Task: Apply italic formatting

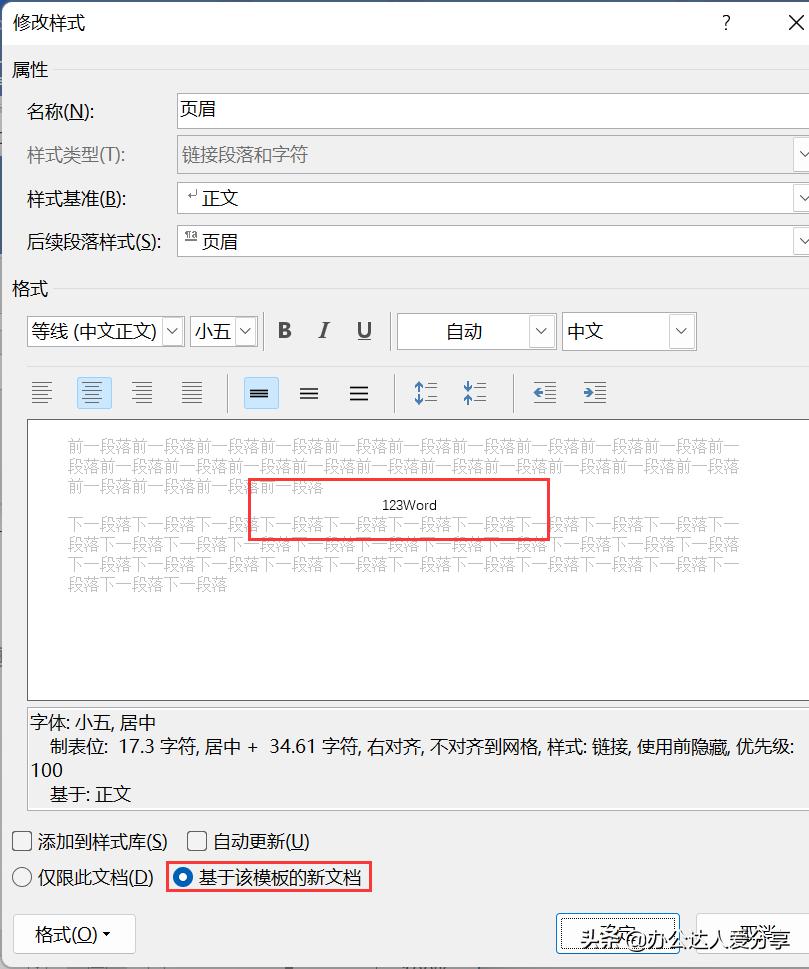Action: pos(324,331)
